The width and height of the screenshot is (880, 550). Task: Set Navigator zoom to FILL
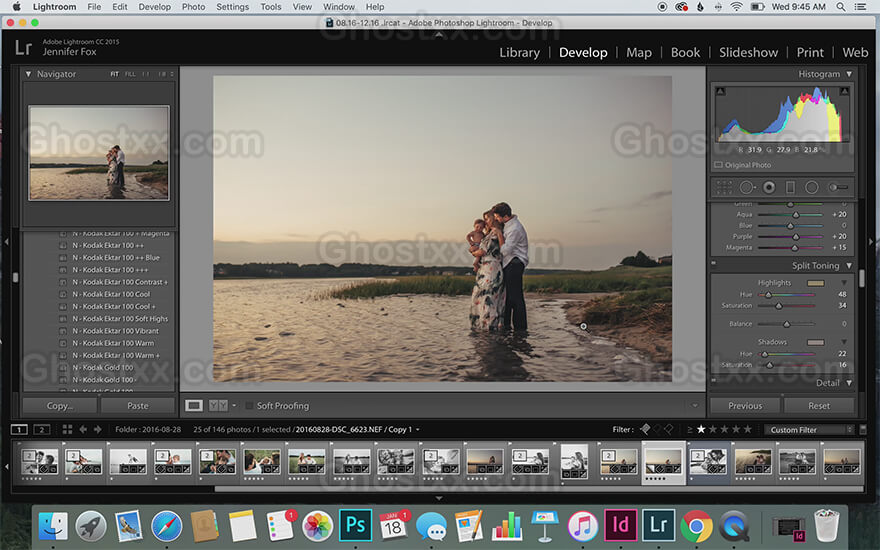(x=130, y=74)
